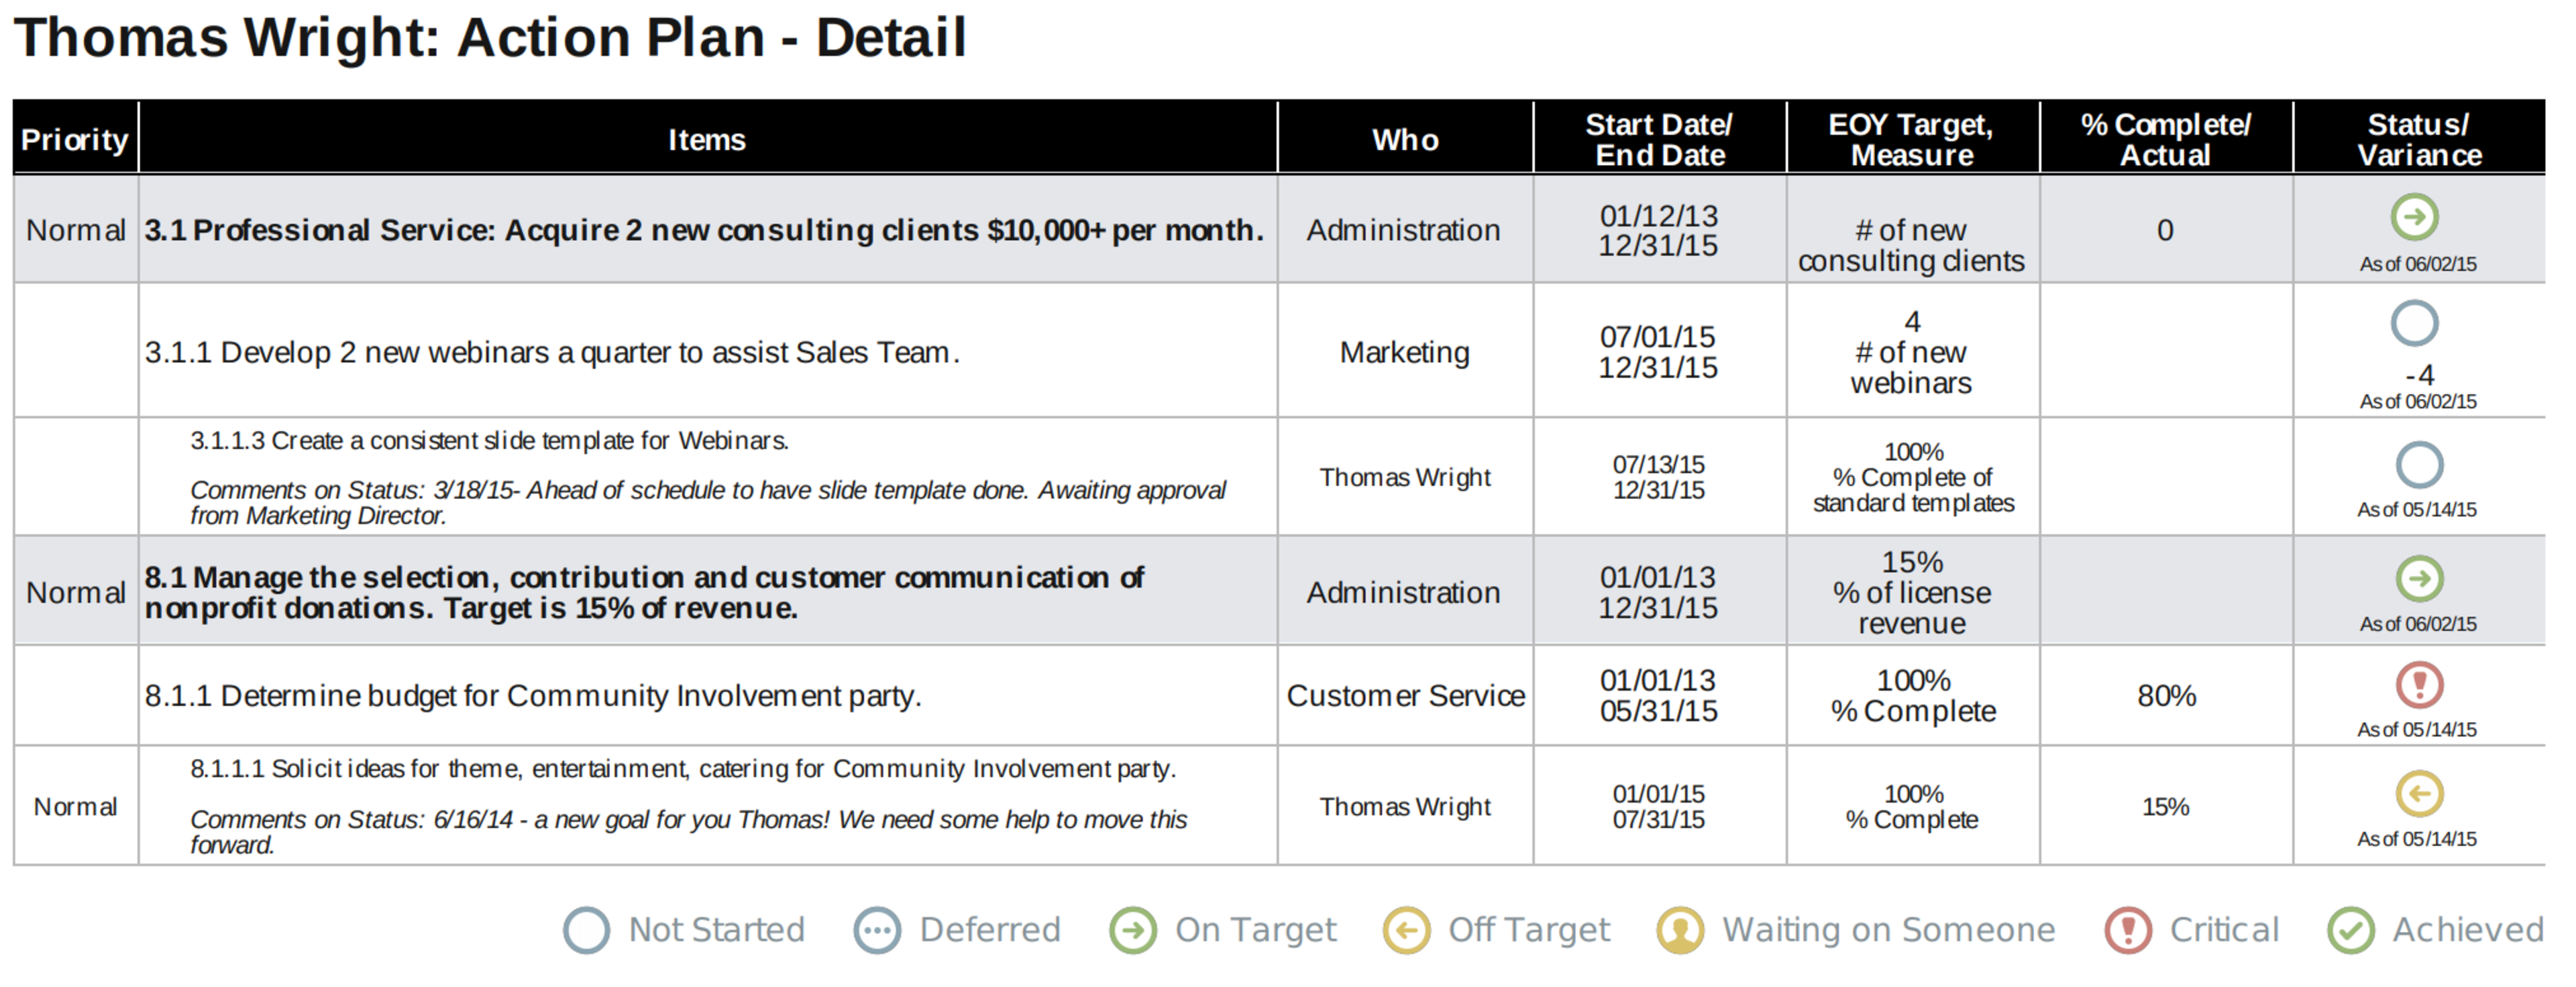Click On Target status icon for item 8.1
Viewport: 2576px width, 987px height.
(x=2419, y=578)
